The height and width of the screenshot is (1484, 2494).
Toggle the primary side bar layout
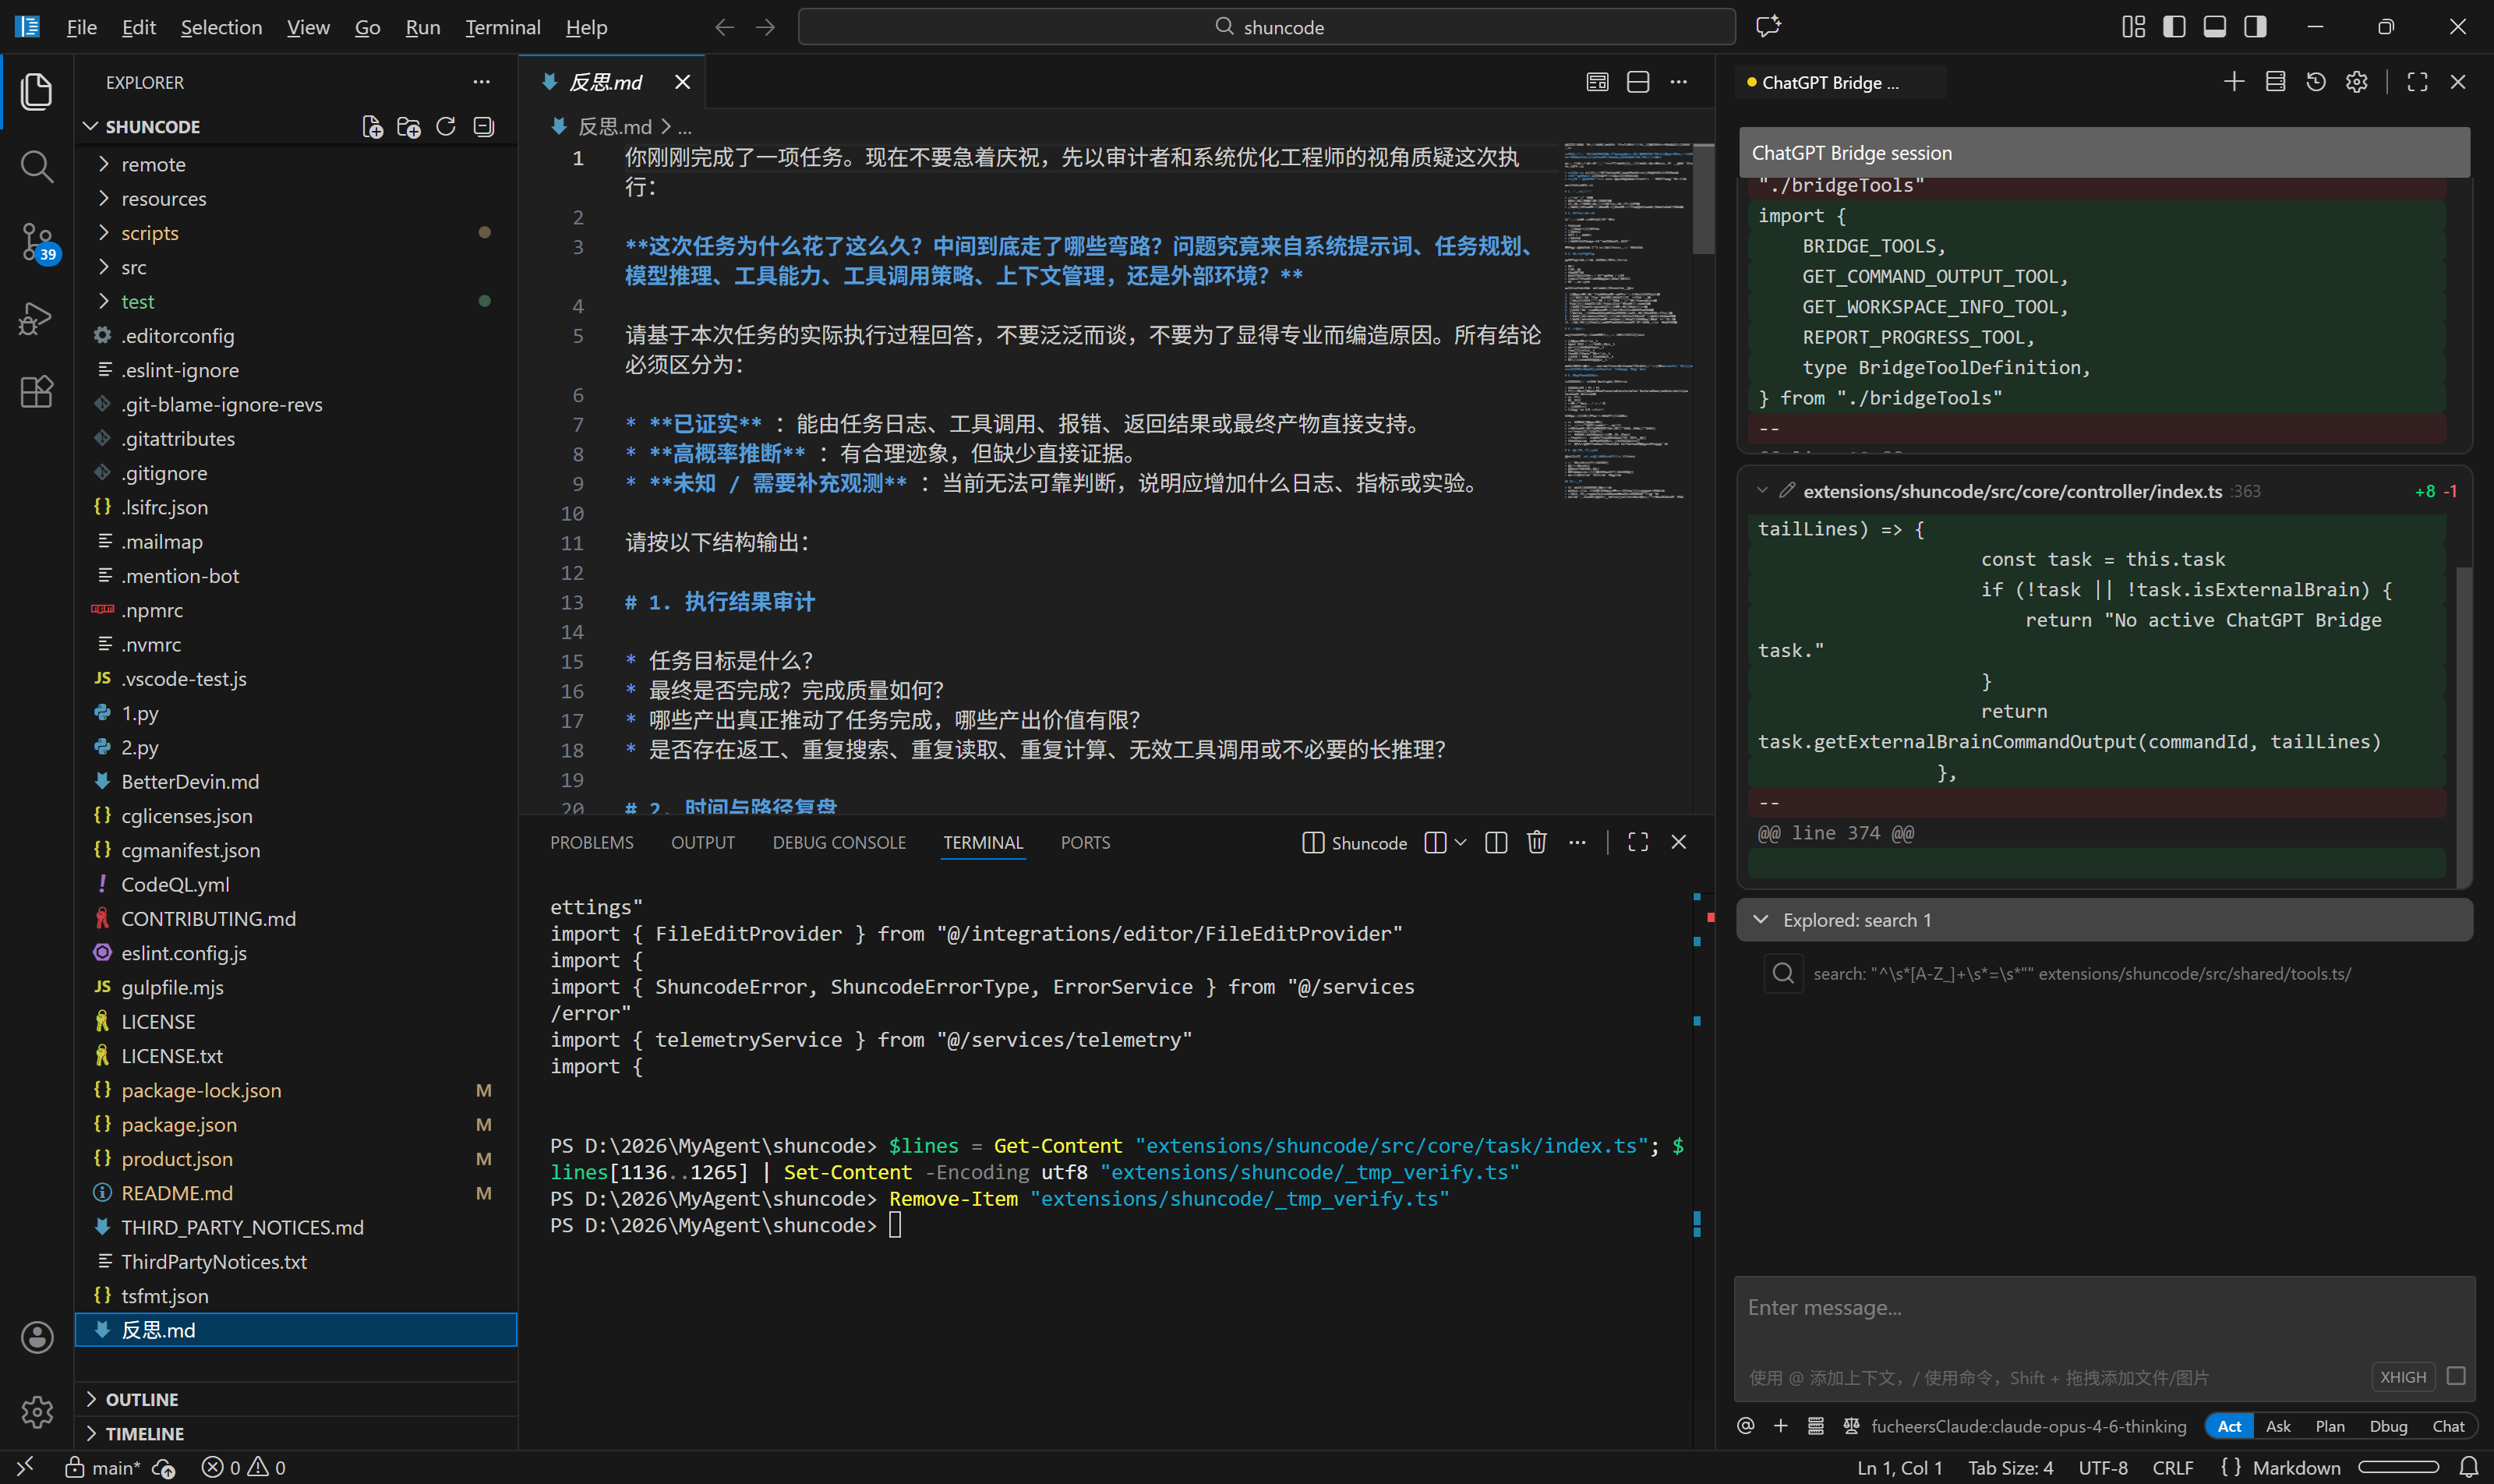(2174, 27)
